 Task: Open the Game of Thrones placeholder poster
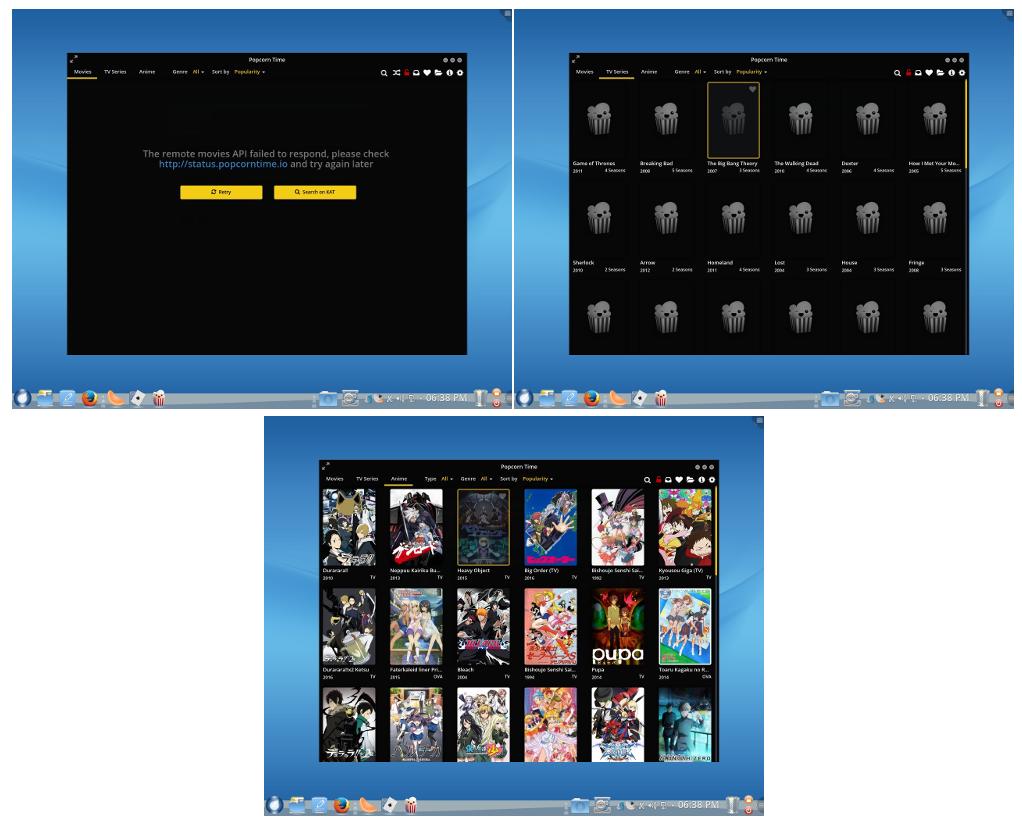tap(599, 120)
